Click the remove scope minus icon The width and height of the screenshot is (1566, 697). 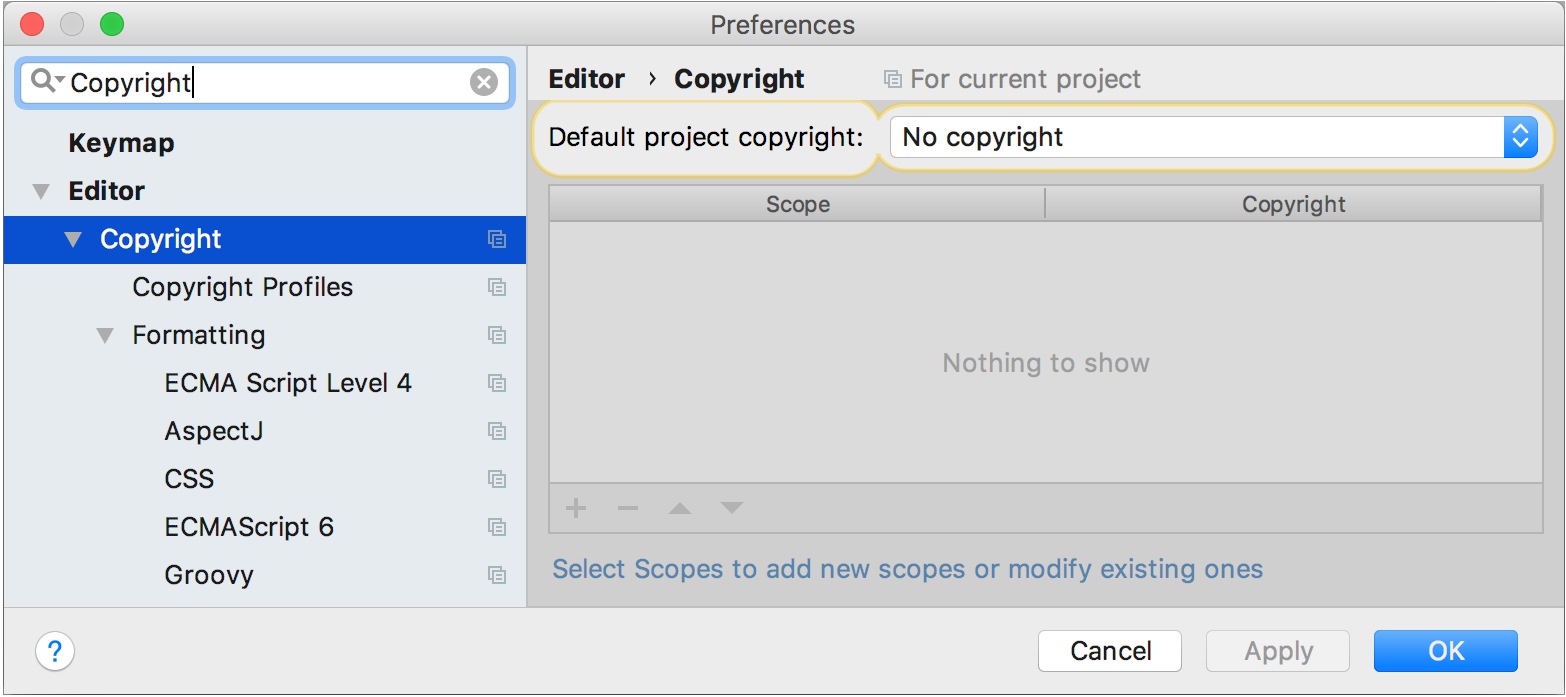coord(628,508)
